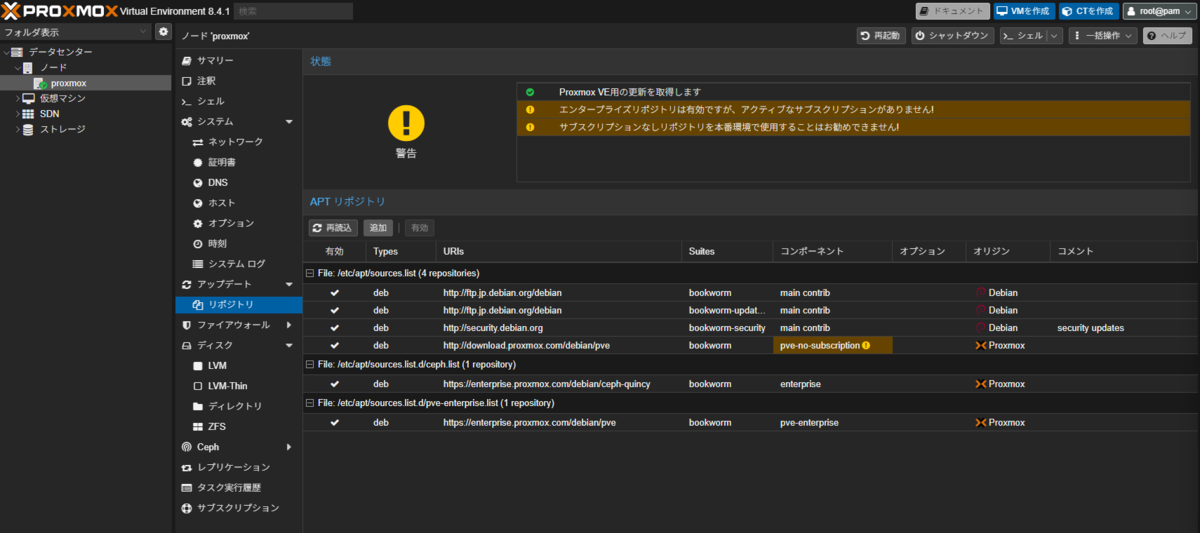This screenshot has width=1200, height=533.
Task: Click the ドキュメント button
Action: tap(953, 11)
